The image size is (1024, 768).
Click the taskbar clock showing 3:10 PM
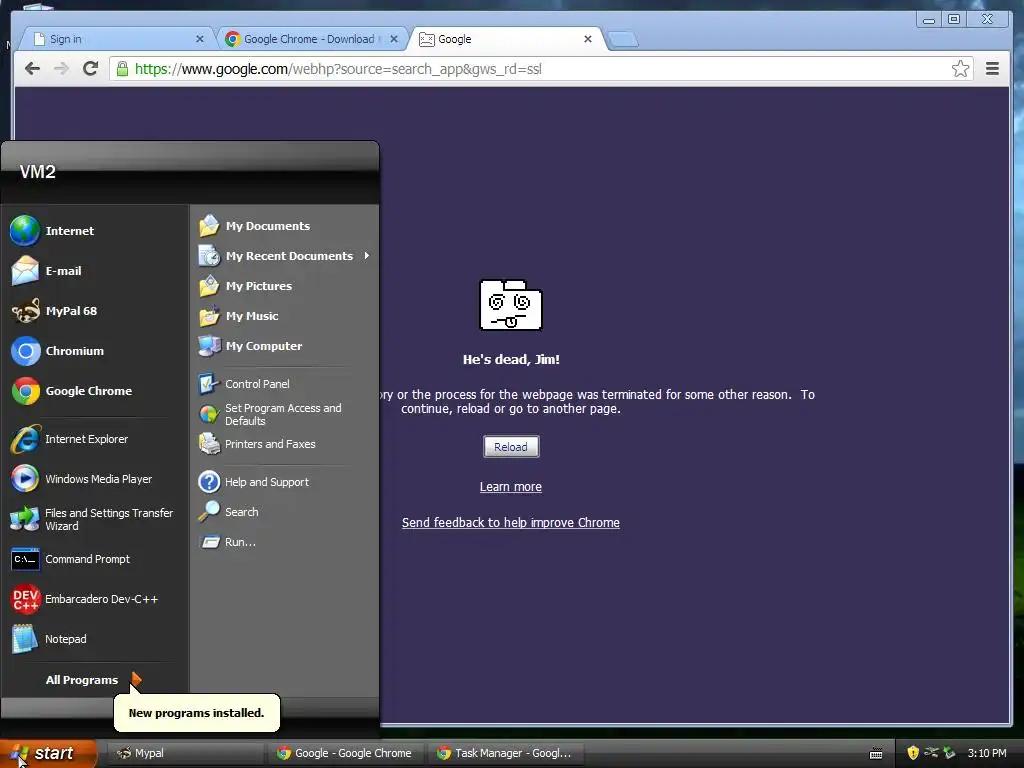[987, 753]
